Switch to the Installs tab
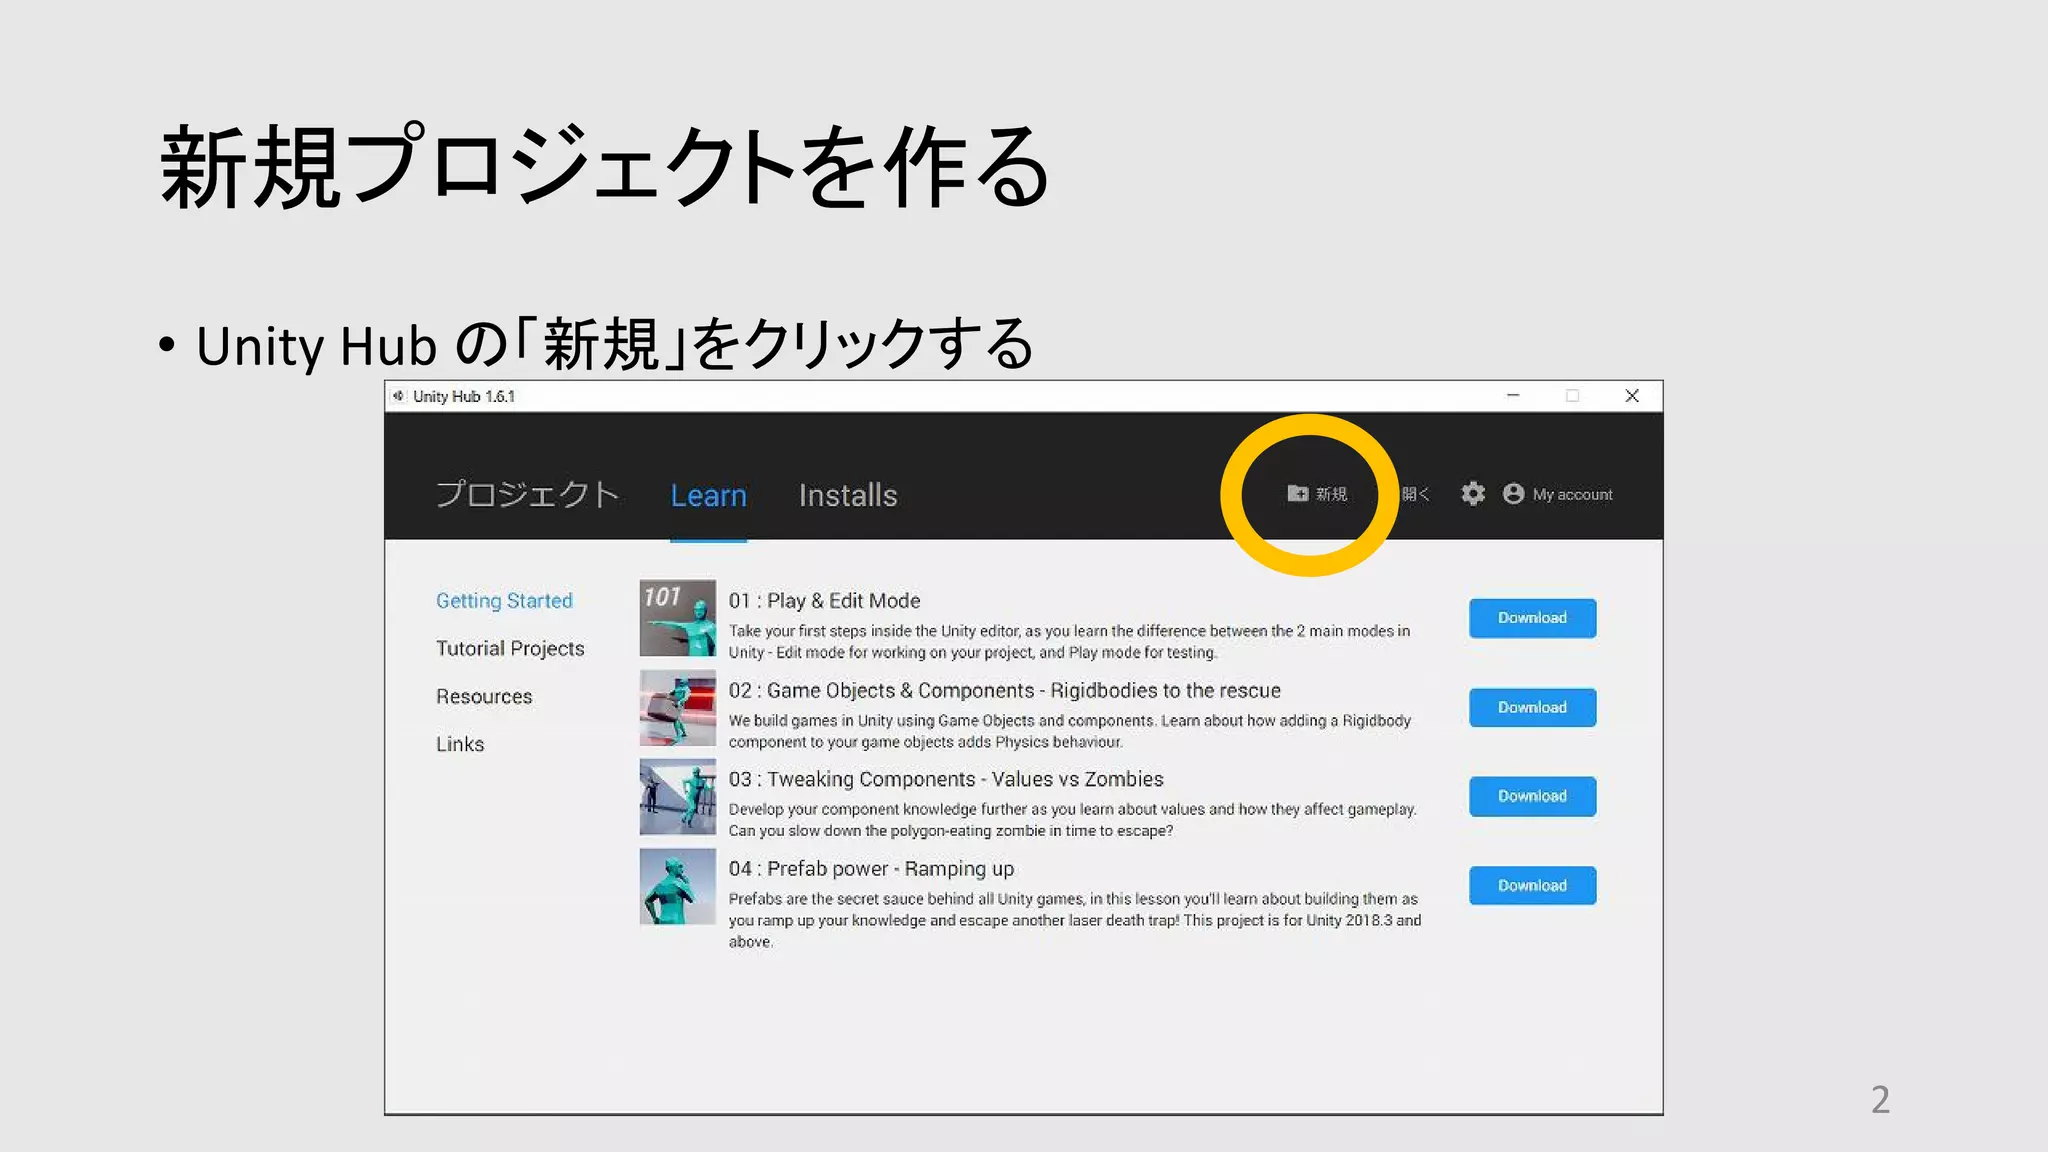 [x=848, y=495]
